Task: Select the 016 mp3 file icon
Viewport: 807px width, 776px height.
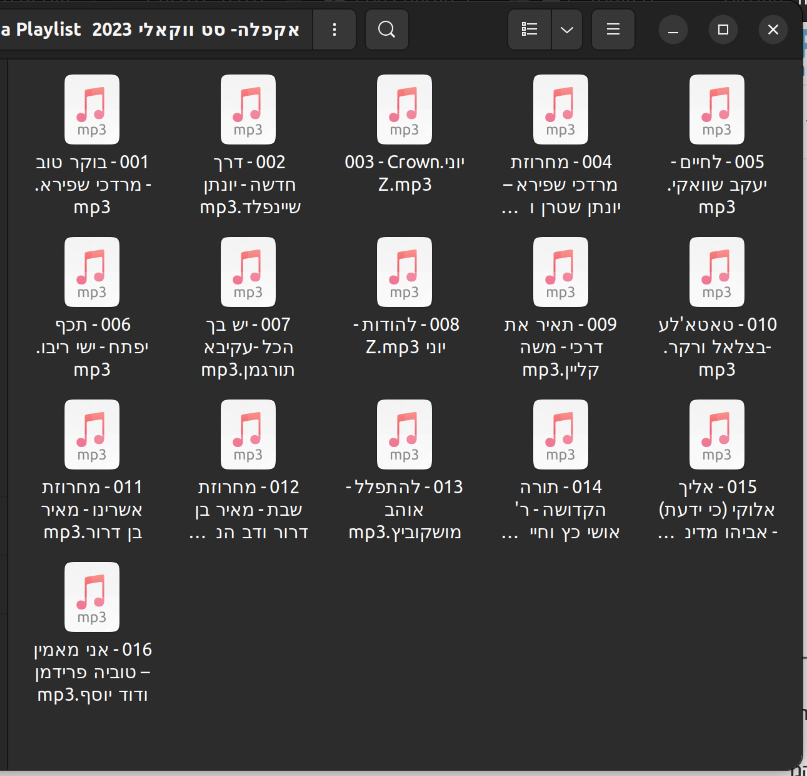Action: [x=92, y=596]
